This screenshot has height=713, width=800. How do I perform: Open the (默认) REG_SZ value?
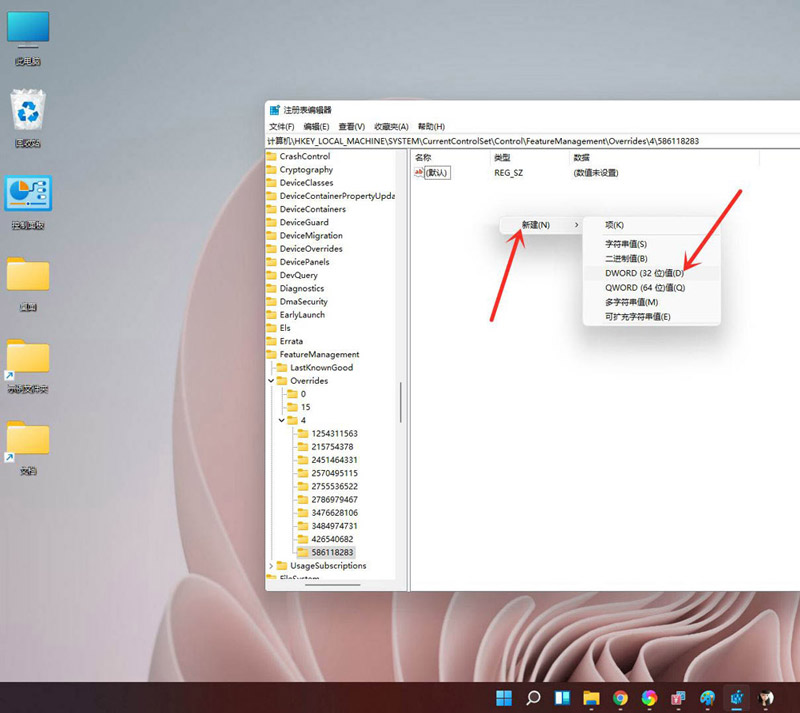[x=437, y=172]
